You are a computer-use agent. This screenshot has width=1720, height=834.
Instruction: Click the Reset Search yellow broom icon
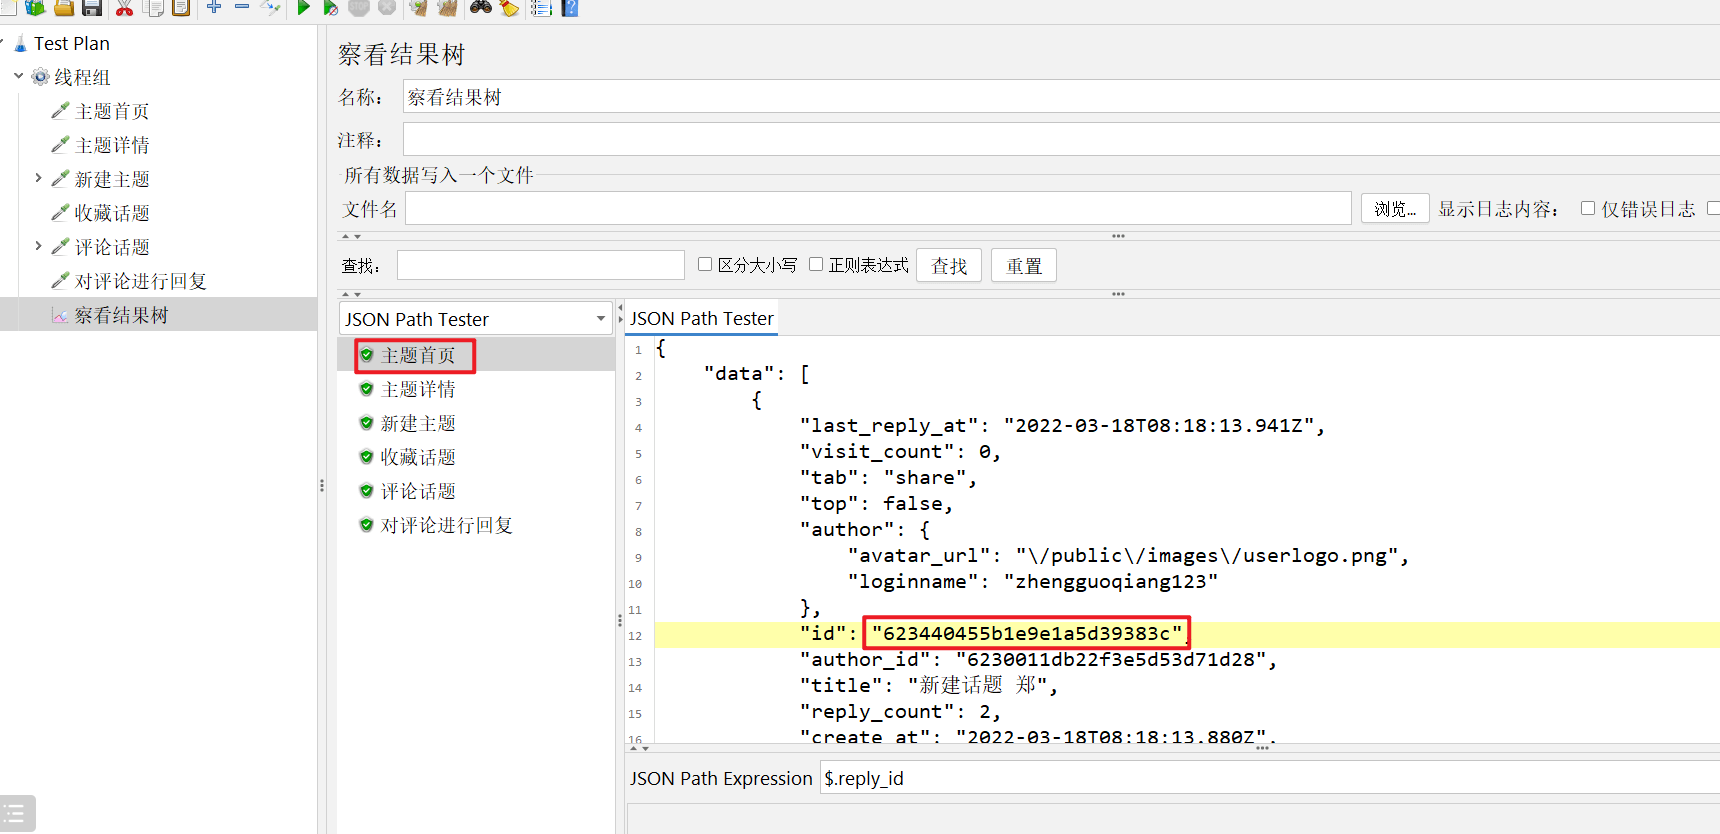tap(509, 7)
